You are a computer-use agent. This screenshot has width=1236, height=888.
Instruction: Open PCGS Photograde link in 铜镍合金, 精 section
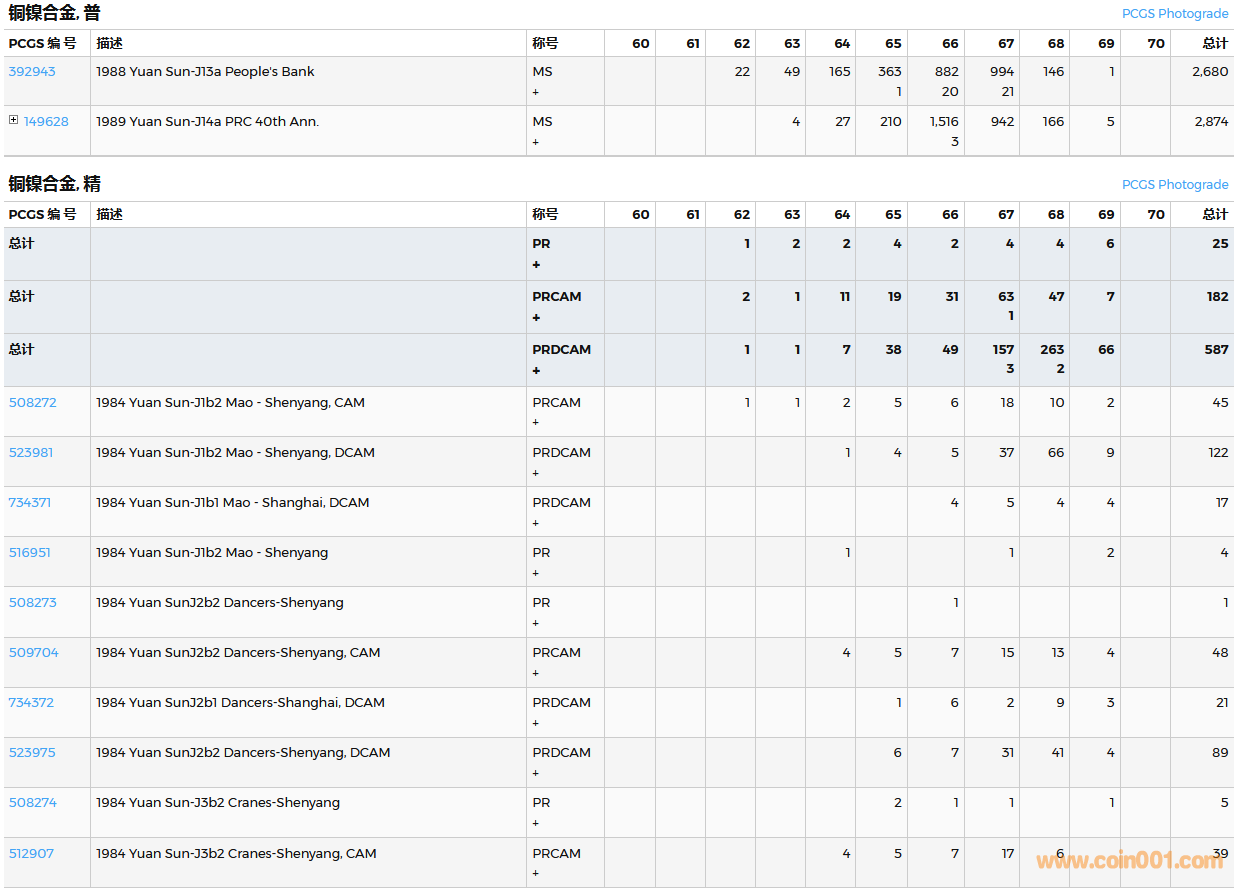pos(1174,185)
